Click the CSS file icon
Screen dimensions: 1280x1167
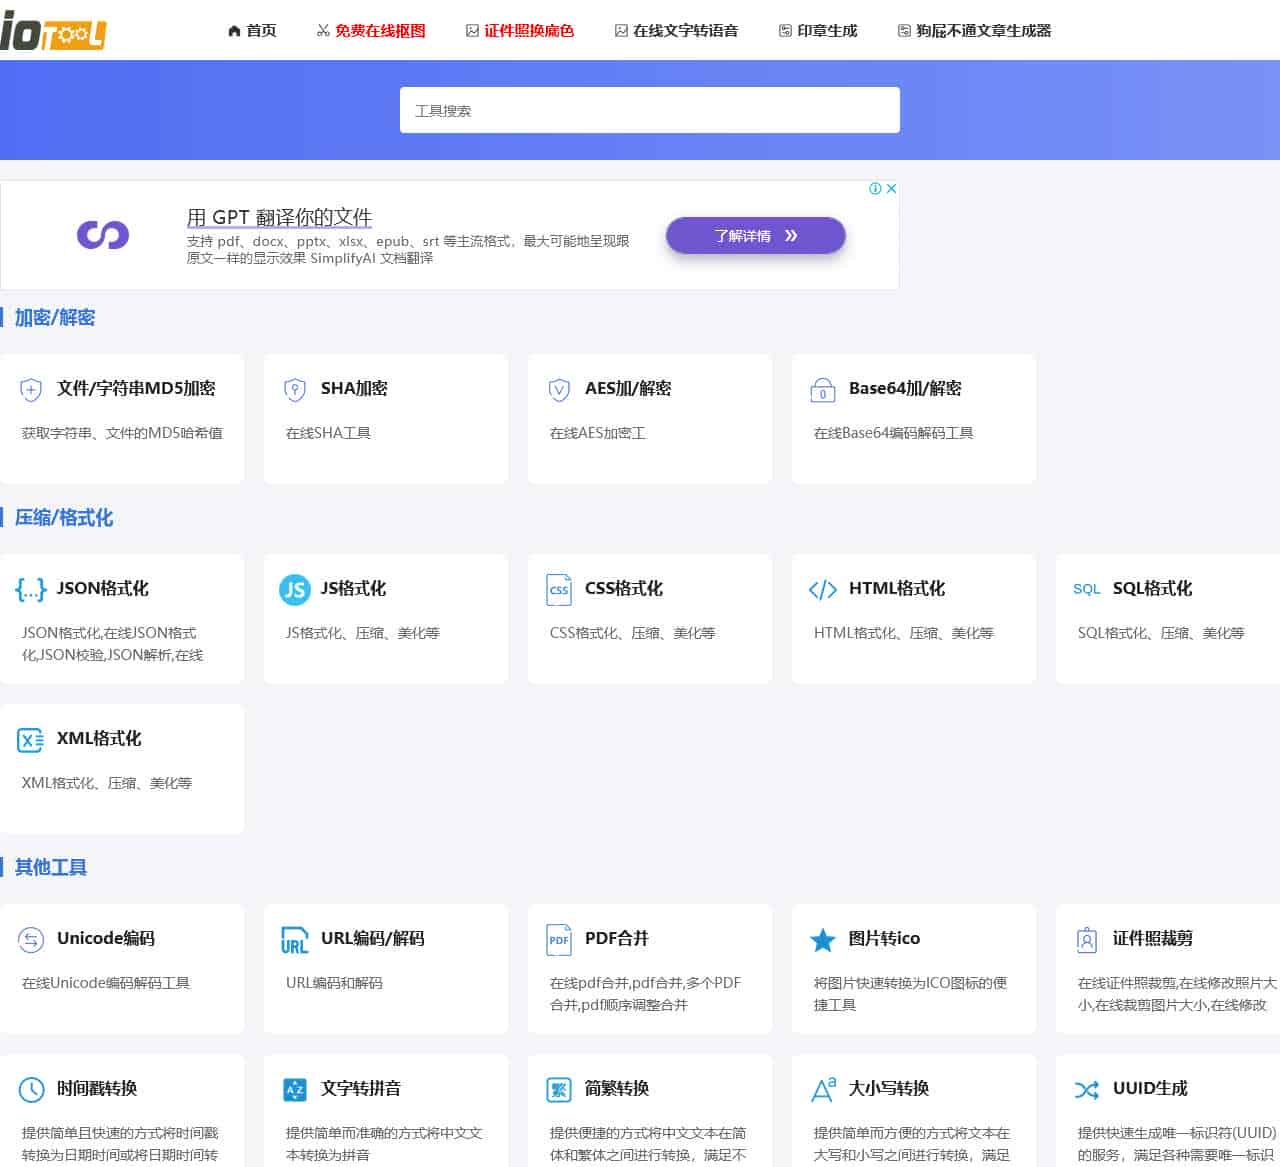coord(559,590)
